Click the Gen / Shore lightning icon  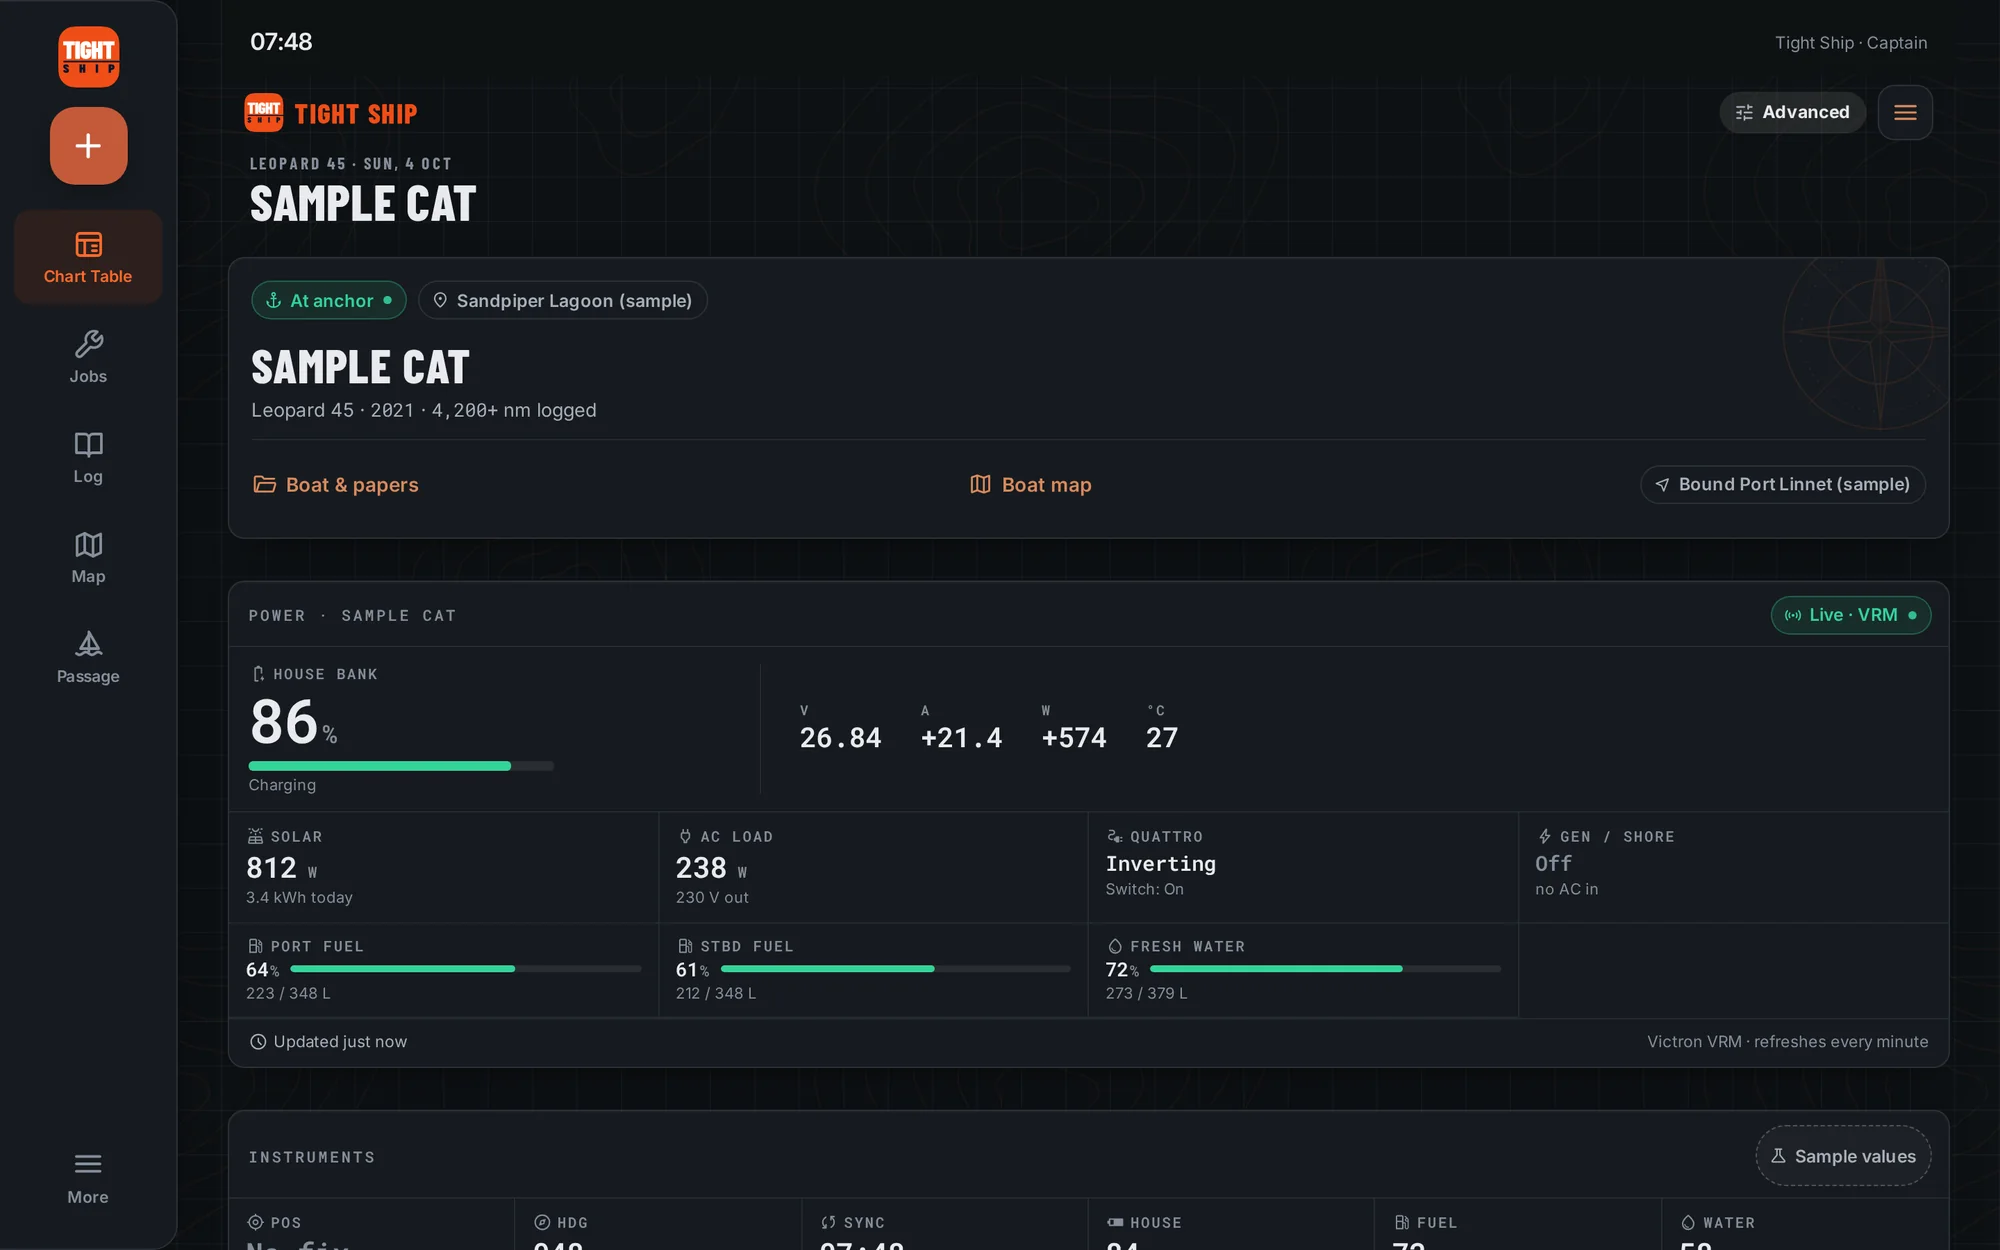pos(1544,836)
